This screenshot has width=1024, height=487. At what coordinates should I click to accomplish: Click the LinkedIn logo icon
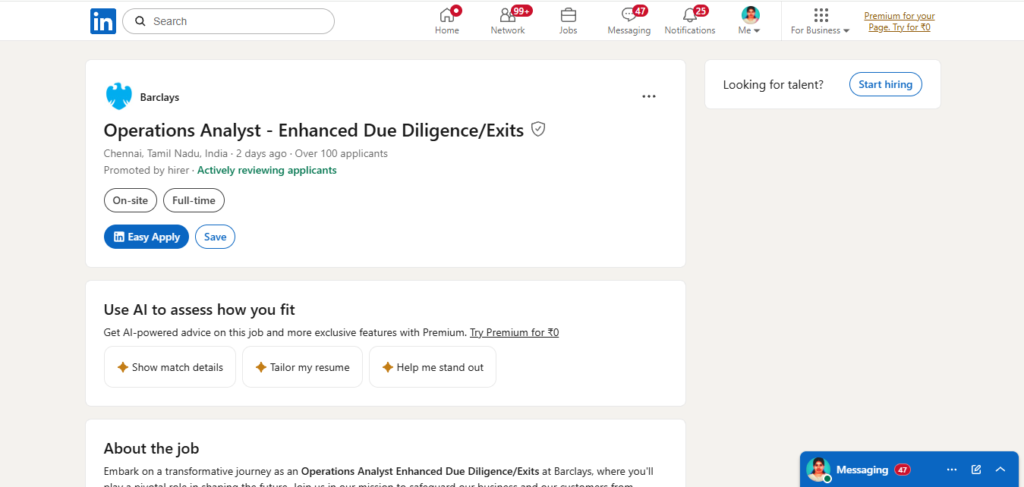point(103,21)
